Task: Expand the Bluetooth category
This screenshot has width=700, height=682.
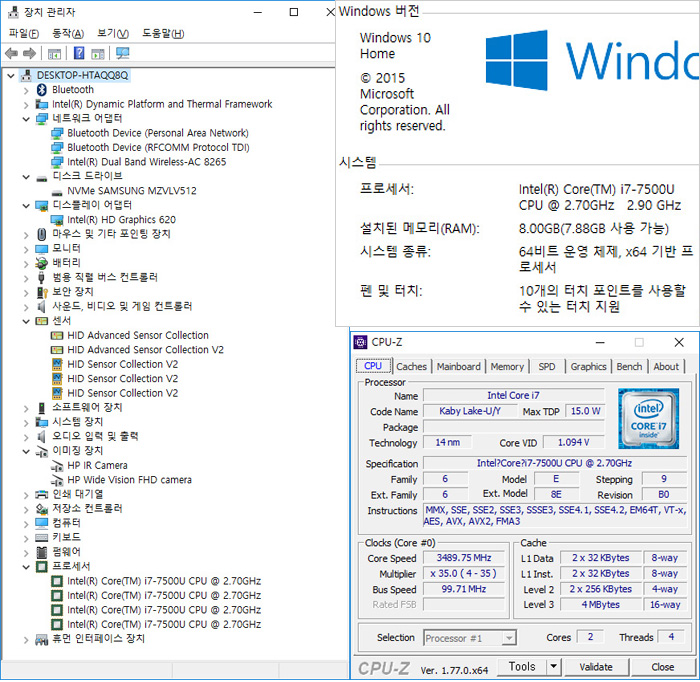Action: tap(26, 91)
